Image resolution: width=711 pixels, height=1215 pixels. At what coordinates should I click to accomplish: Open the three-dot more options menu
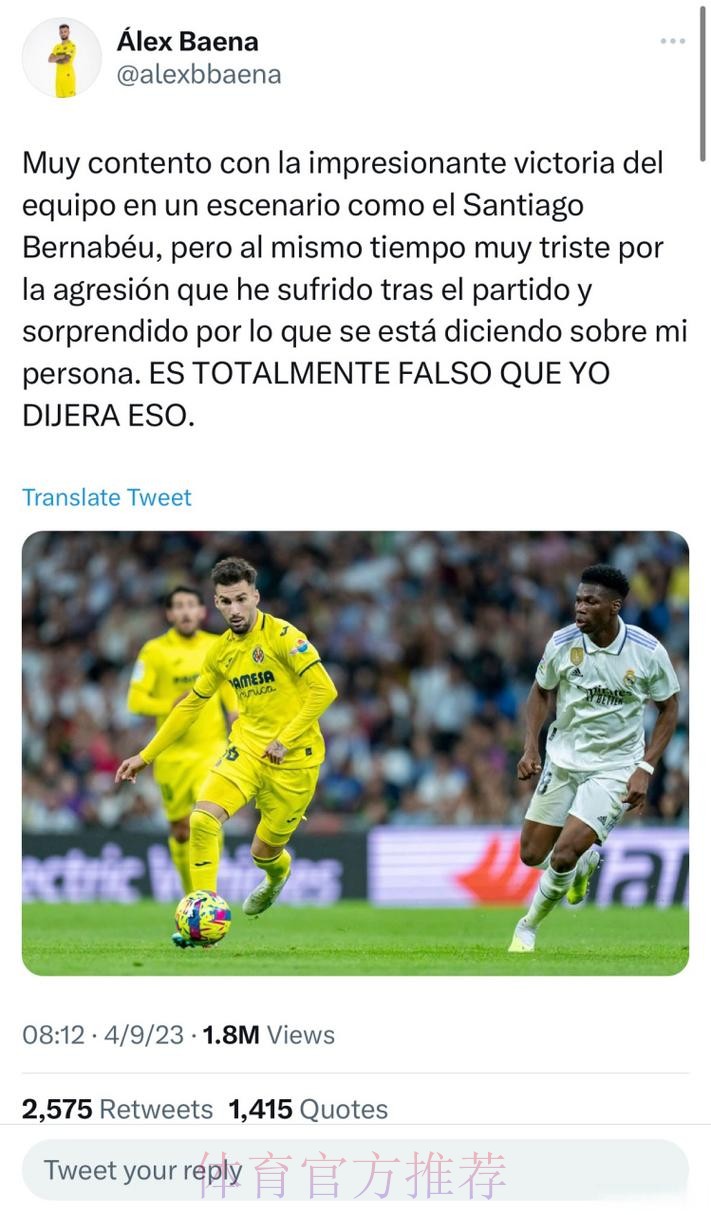pos(673,41)
